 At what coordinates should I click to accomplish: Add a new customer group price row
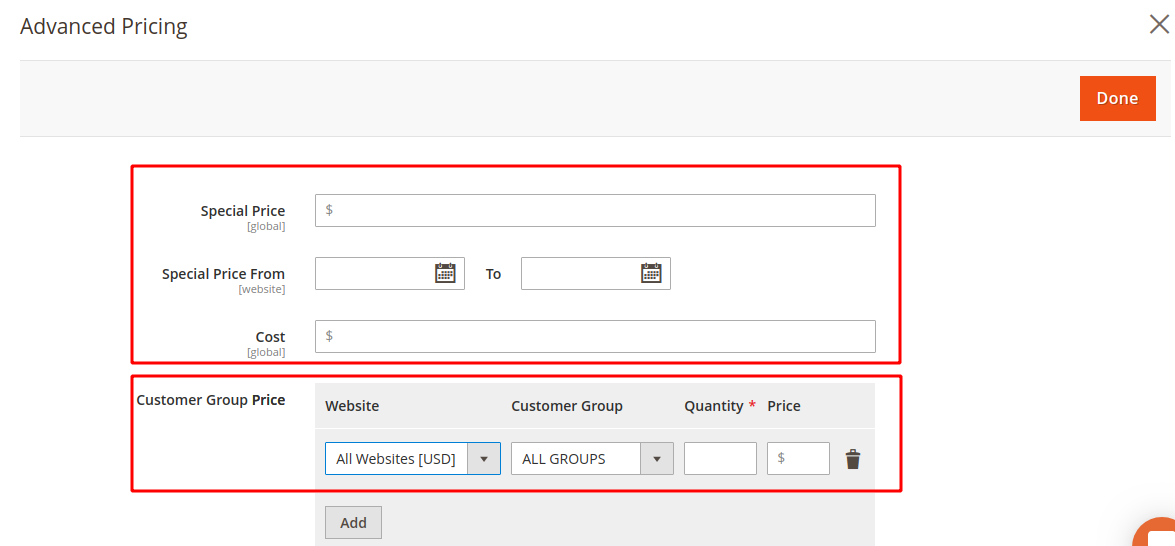(x=353, y=523)
